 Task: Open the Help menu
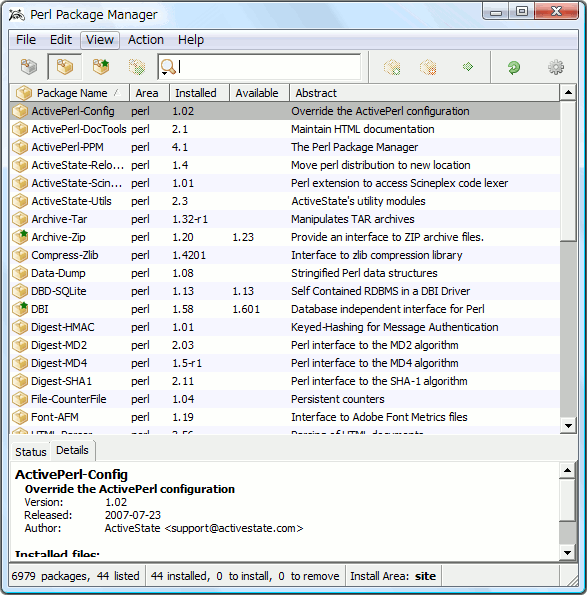click(191, 40)
